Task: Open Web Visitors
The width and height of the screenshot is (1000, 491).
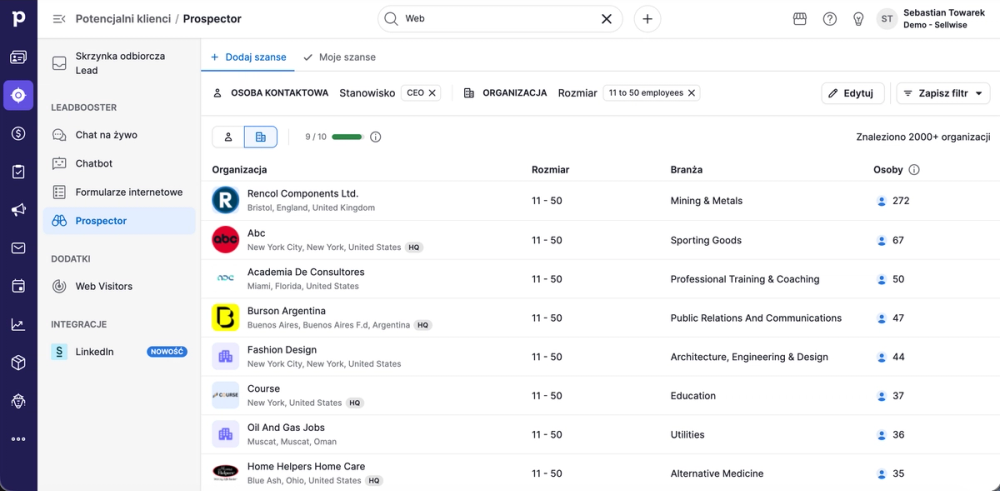Action: 119,286
